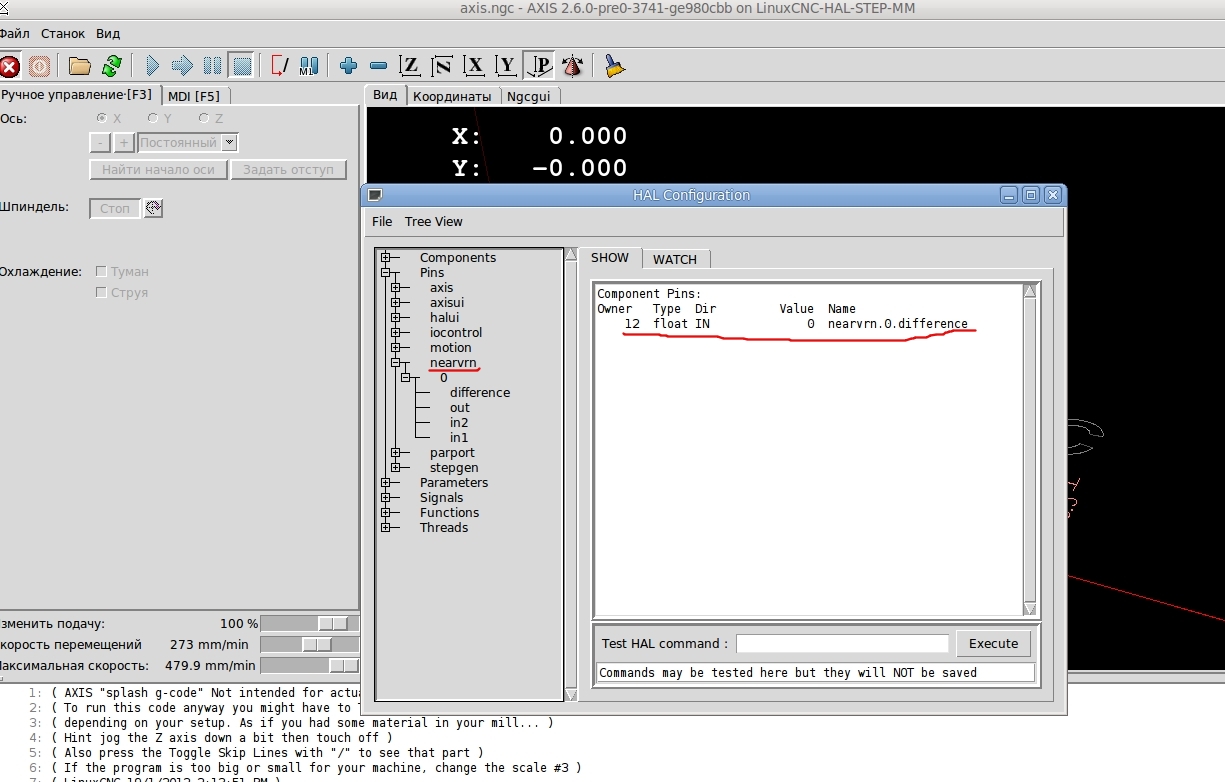Viewport: 1225px width, 782px height.
Task: Open Станок menu
Action: [x=63, y=34]
